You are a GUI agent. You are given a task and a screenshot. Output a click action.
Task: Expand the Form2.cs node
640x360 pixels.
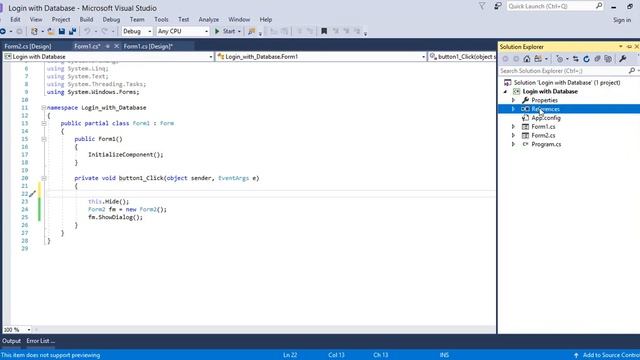pos(513,136)
